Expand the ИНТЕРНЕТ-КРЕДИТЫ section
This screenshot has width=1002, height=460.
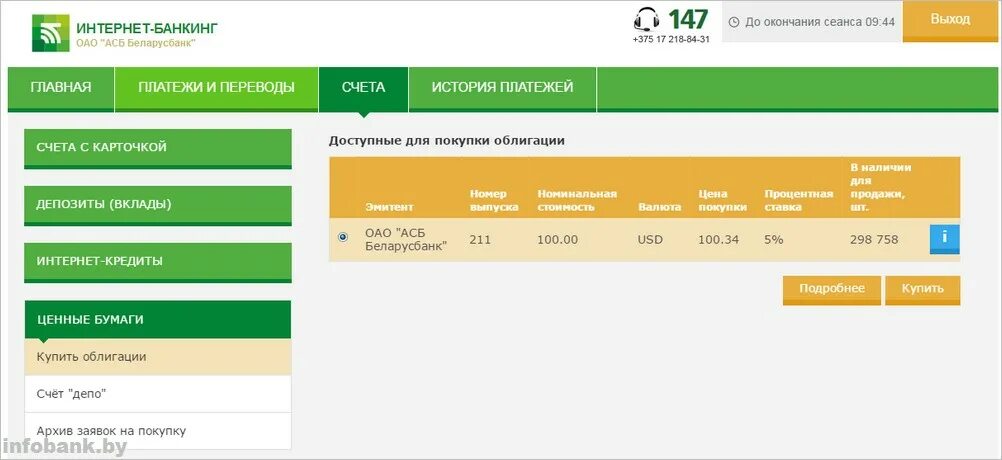point(158,262)
